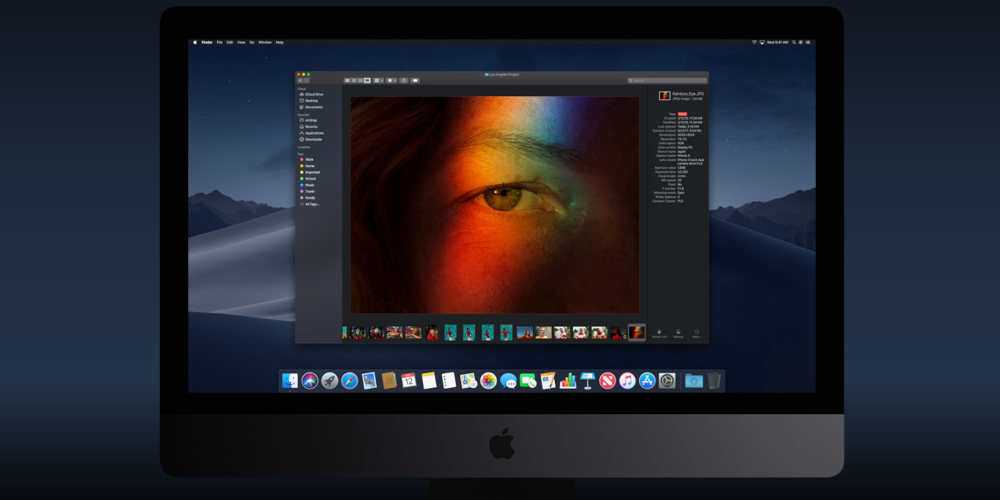This screenshot has height=500, width=1000.
Task: Select iCloud Drive in sidebar
Action: (311, 94)
